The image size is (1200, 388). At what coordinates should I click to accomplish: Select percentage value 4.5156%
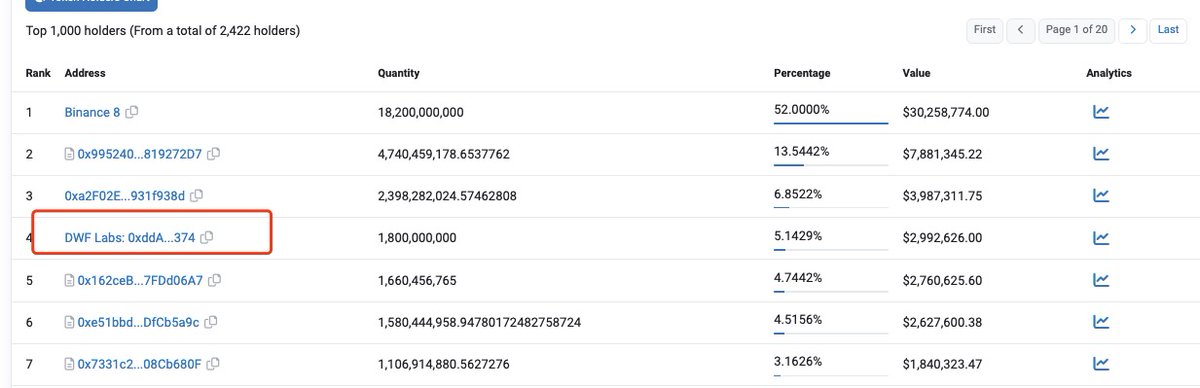[x=798, y=319]
